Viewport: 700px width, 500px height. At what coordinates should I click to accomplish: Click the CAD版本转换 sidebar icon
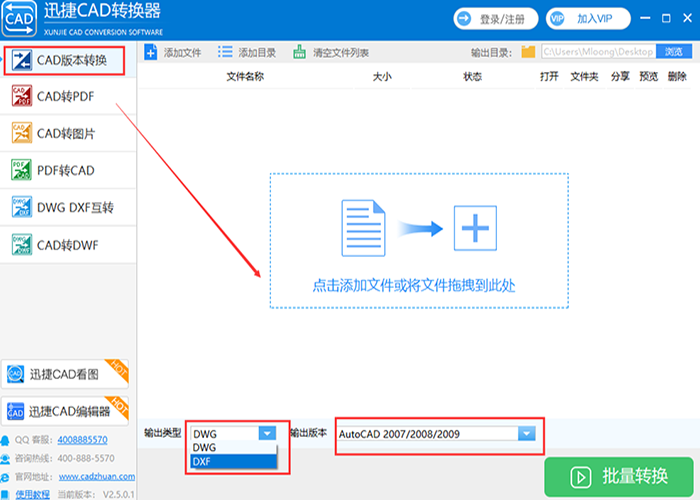pyautogui.click(x=21, y=60)
